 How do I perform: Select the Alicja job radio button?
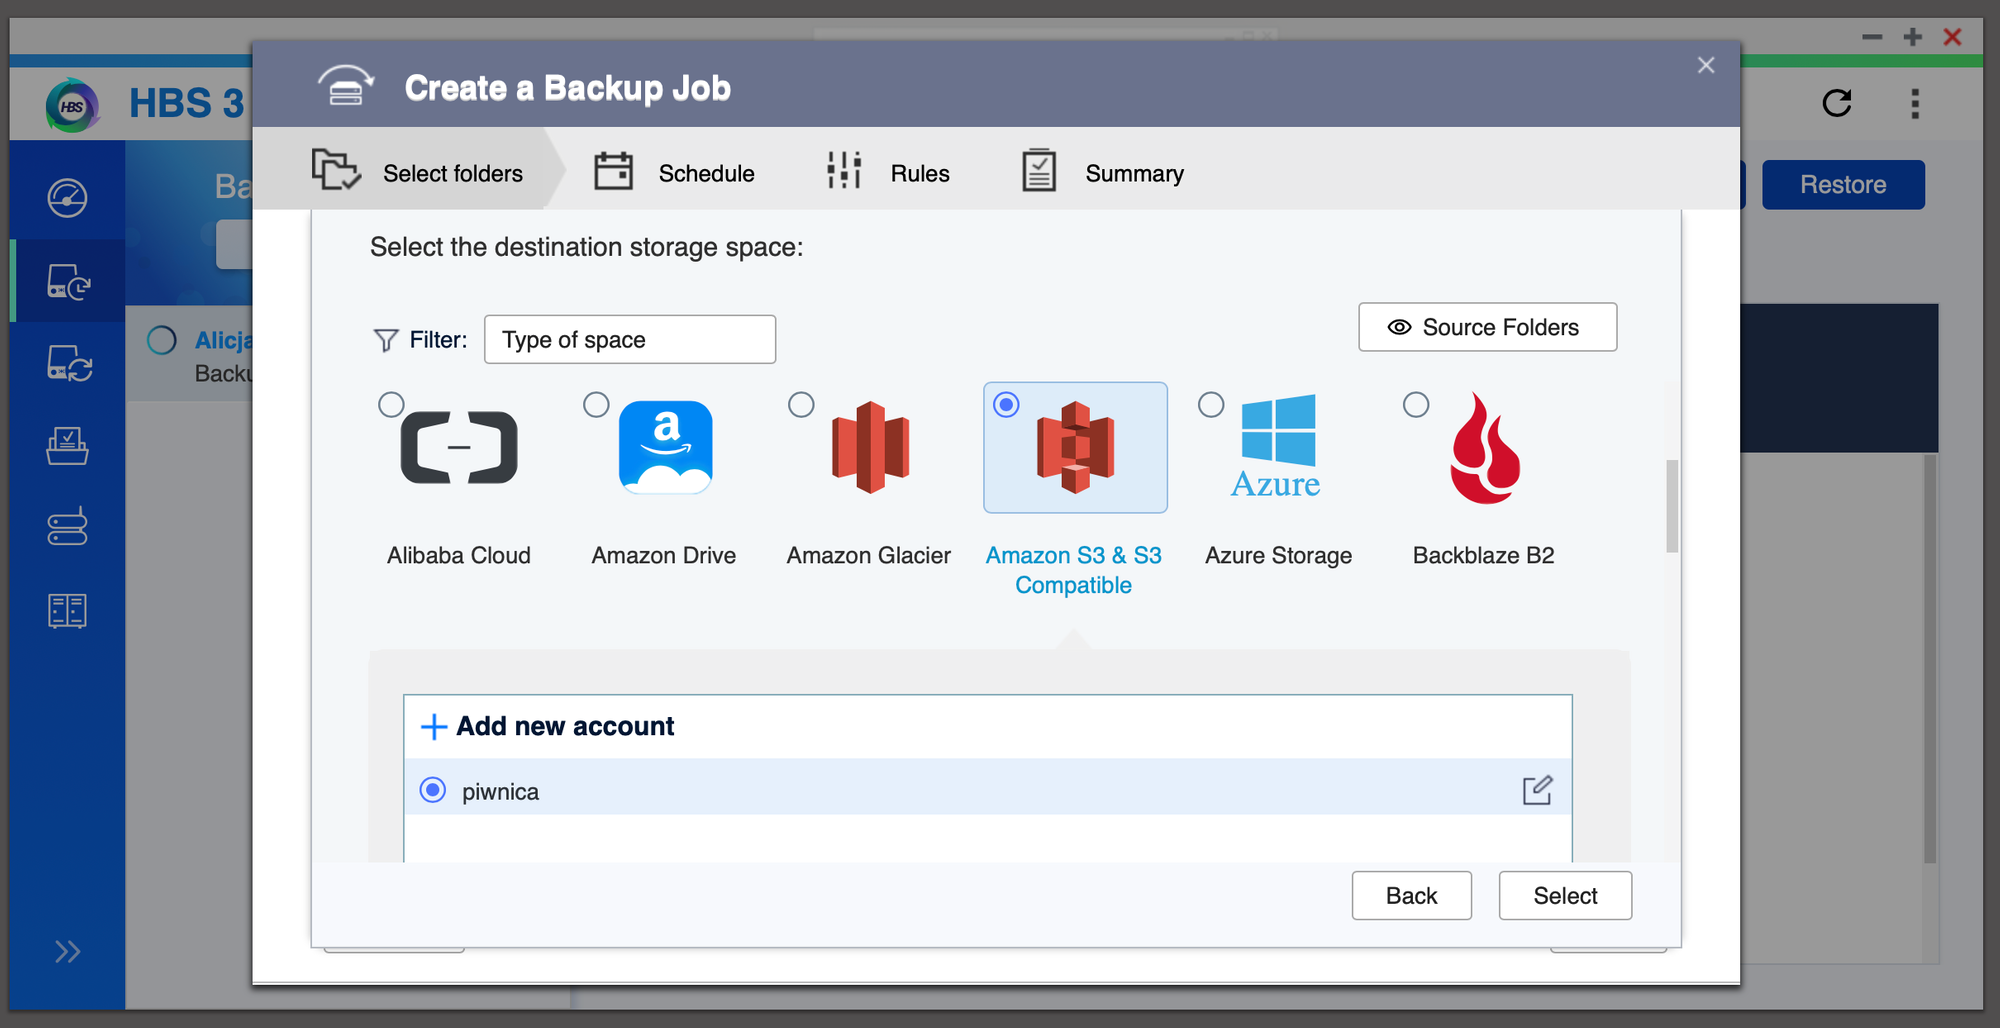click(162, 341)
